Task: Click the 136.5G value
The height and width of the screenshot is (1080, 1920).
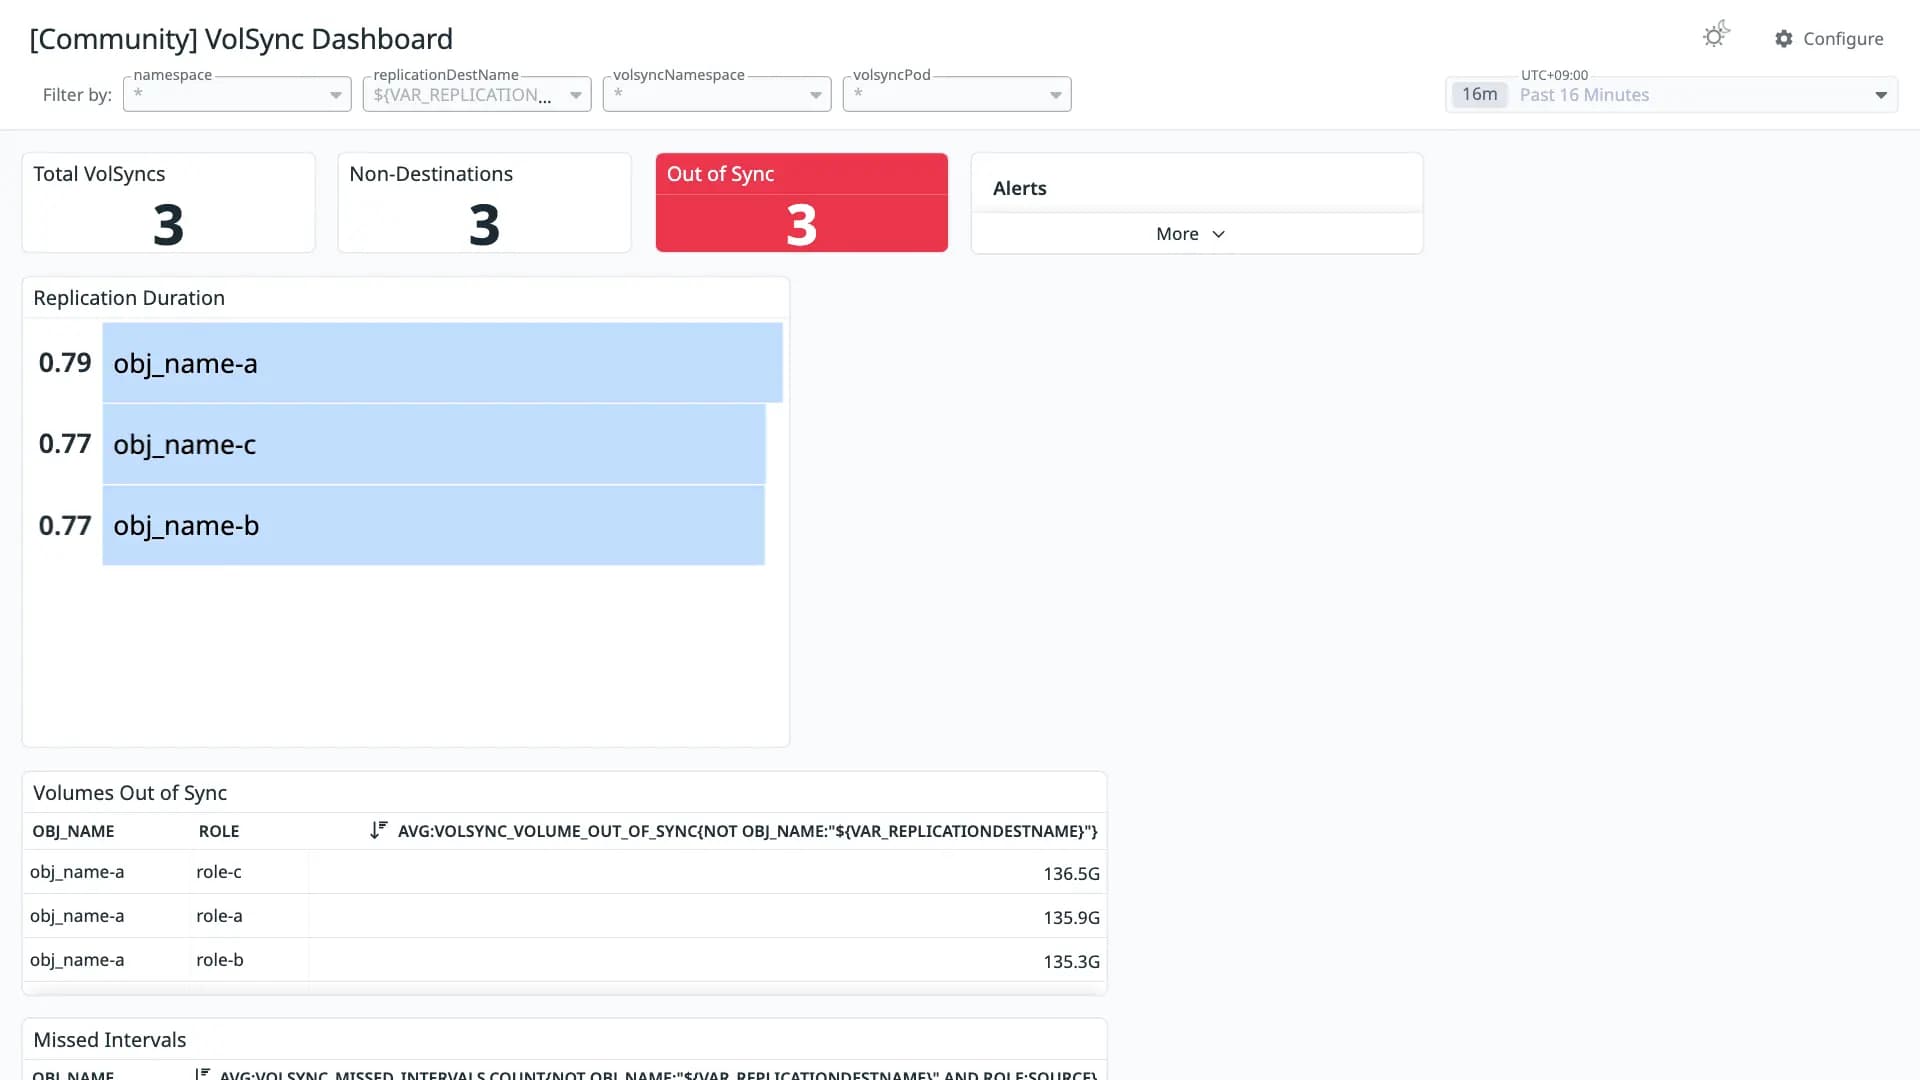Action: [x=1071, y=874]
